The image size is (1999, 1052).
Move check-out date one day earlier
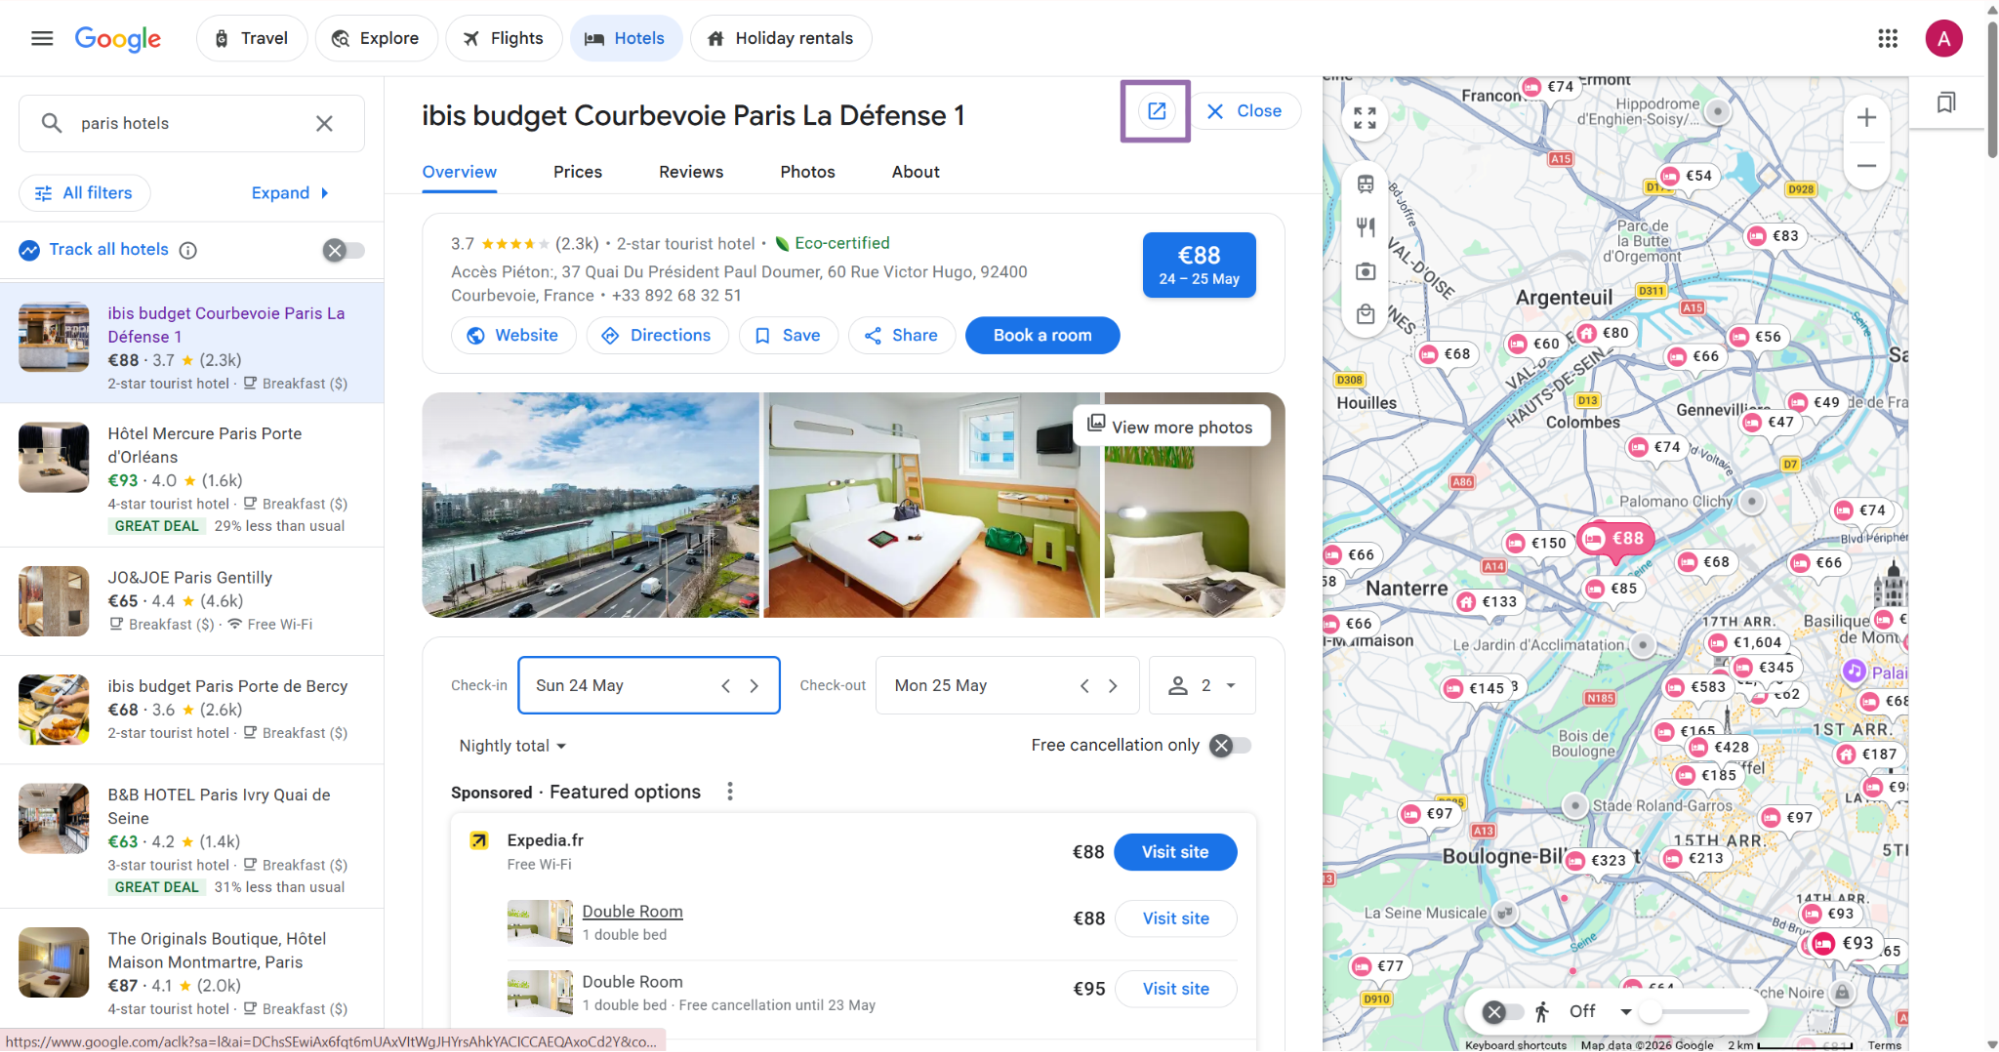click(x=1085, y=686)
